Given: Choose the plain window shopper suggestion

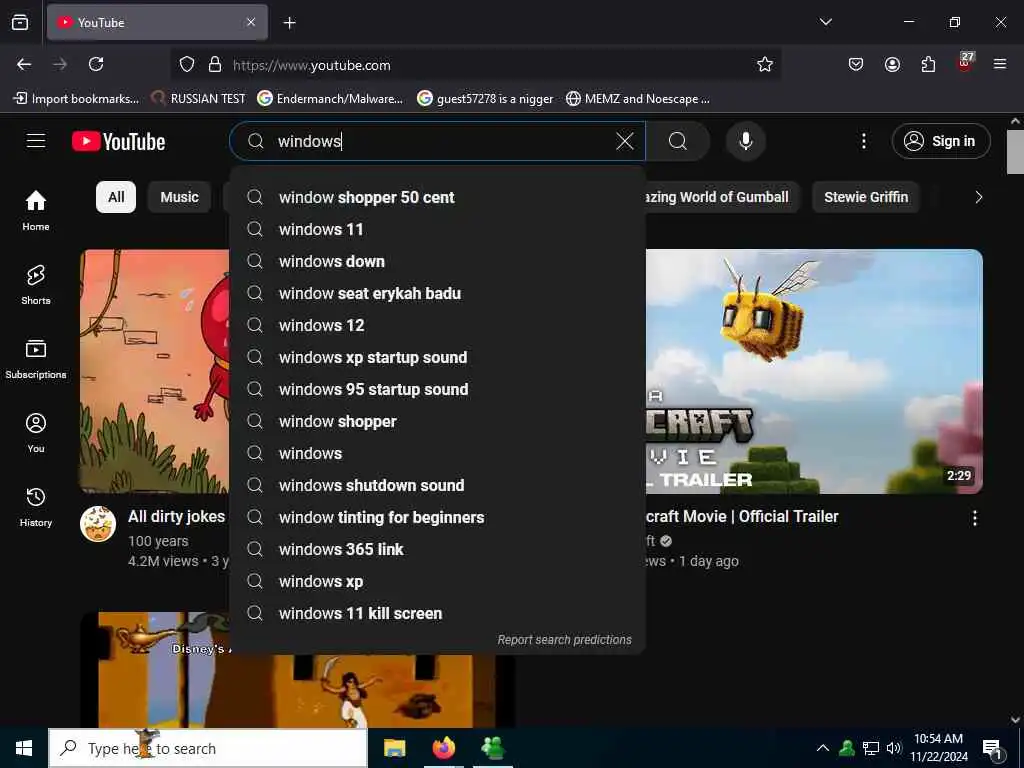Looking at the screenshot, I should [438, 421].
